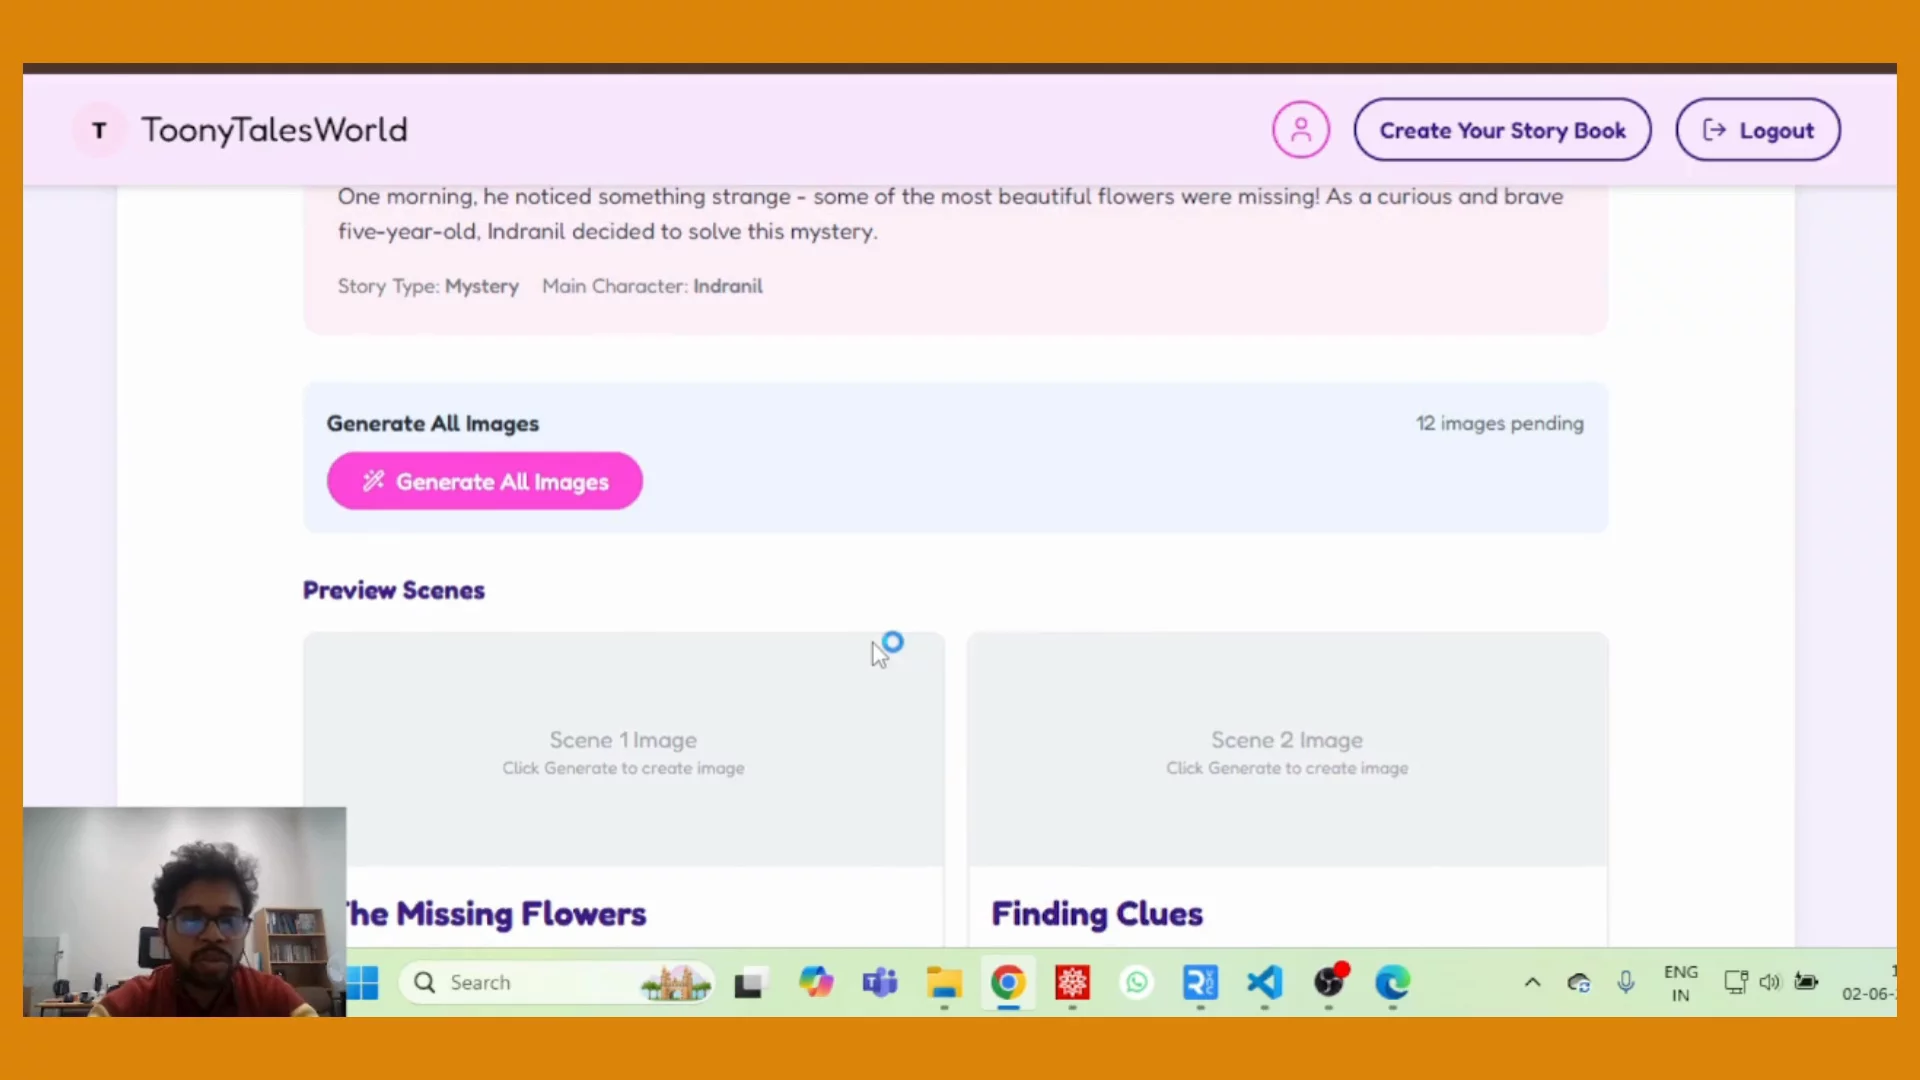This screenshot has height=1080, width=1920.
Task: Open the taskbar date and clock
Action: 1868,983
